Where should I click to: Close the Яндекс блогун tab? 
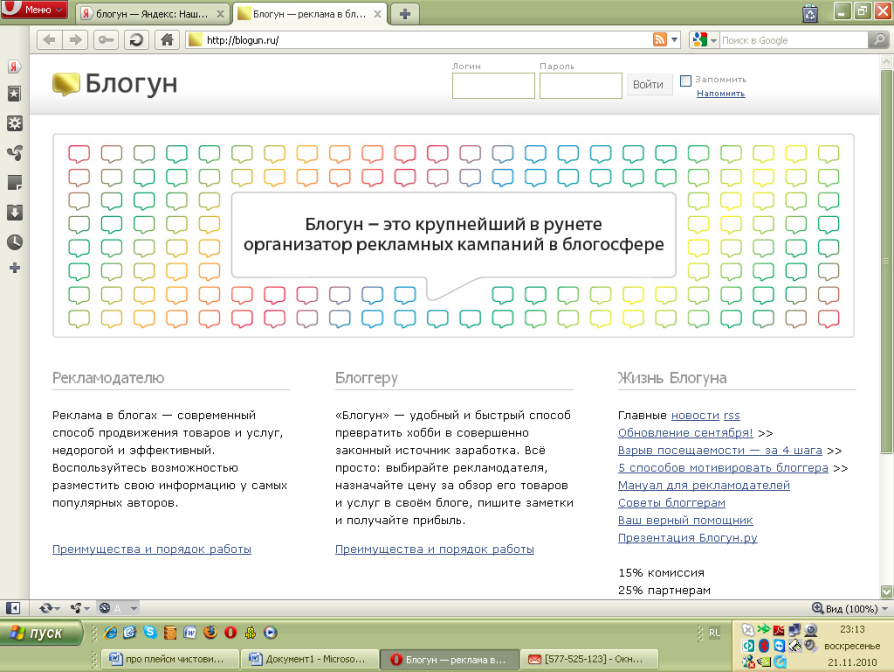coord(220,14)
